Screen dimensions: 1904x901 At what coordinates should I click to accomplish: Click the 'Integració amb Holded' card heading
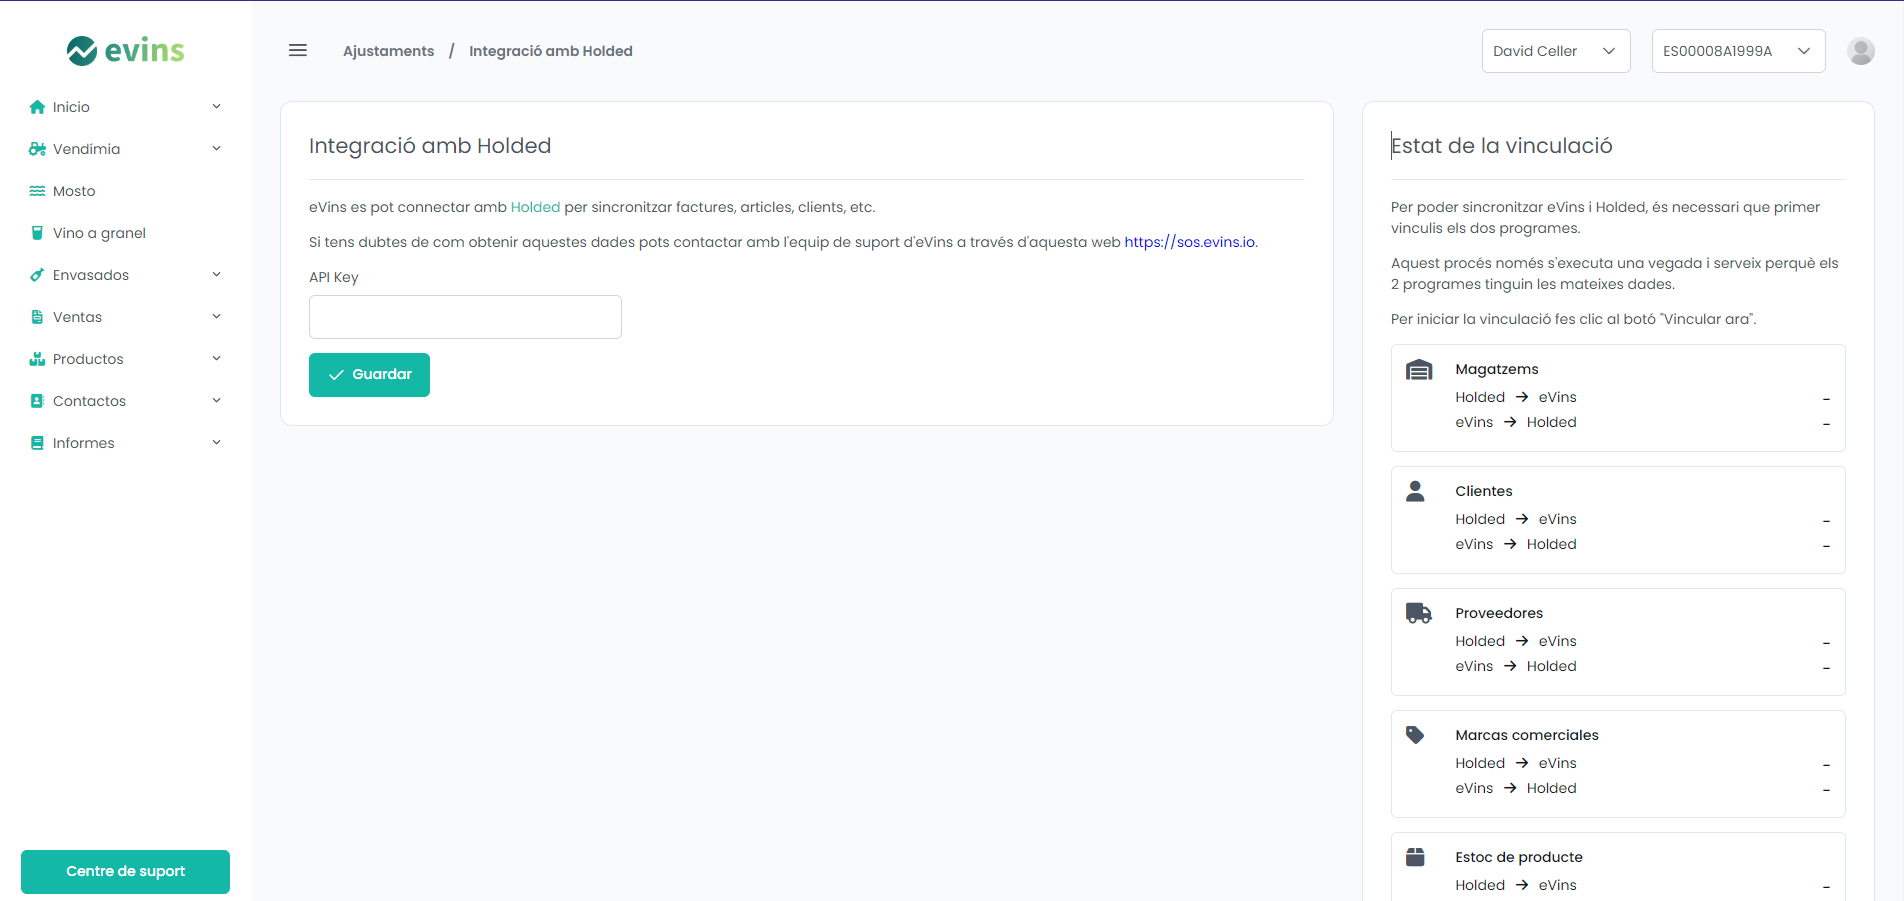tap(430, 146)
